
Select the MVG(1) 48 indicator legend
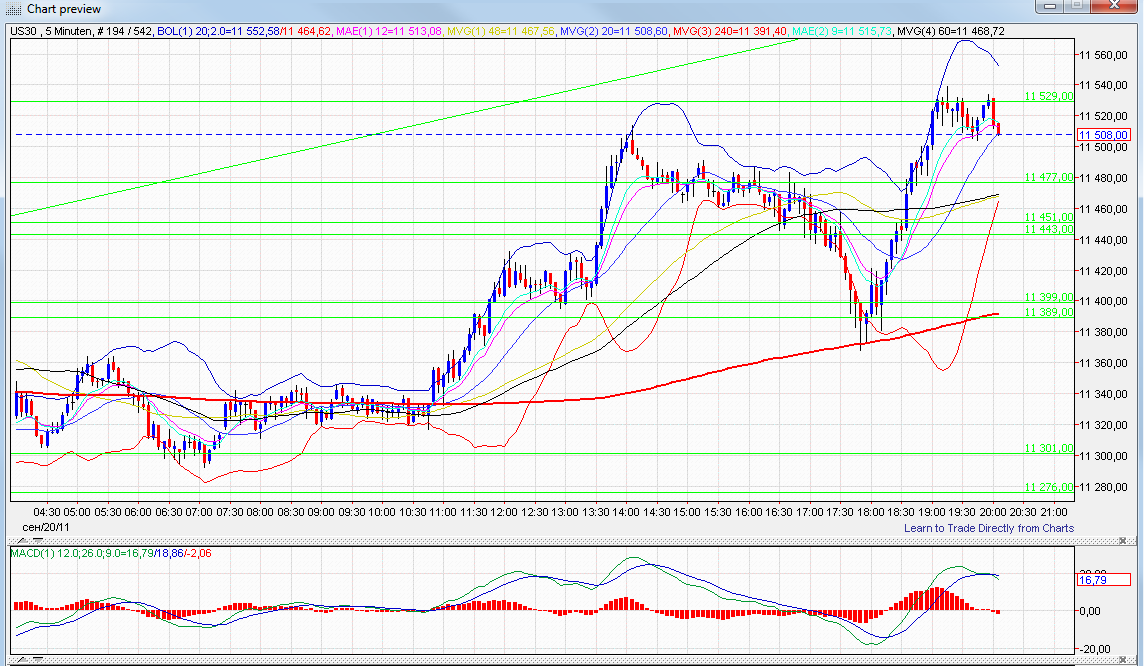coord(500,31)
